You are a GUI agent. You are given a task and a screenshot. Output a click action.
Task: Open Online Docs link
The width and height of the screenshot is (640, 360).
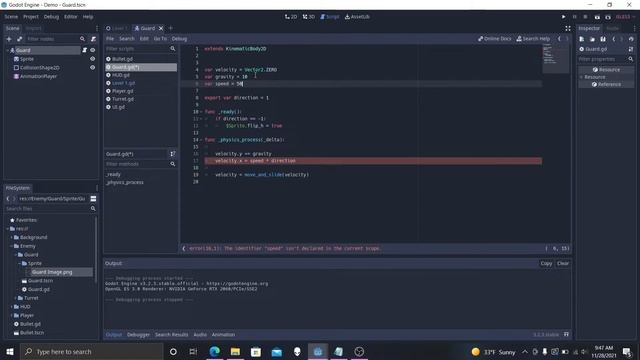(x=495, y=39)
